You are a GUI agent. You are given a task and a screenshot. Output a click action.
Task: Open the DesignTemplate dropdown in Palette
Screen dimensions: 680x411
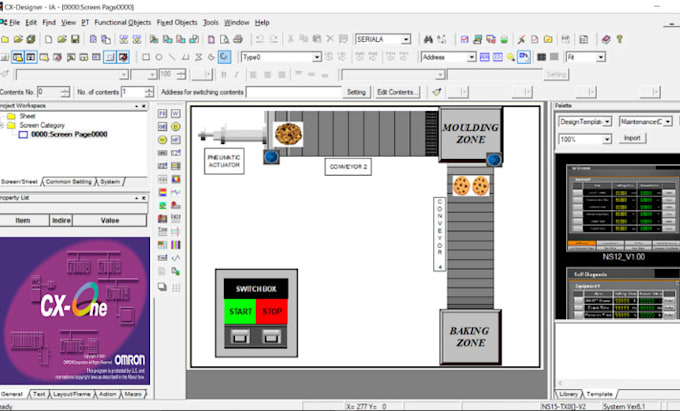608,122
